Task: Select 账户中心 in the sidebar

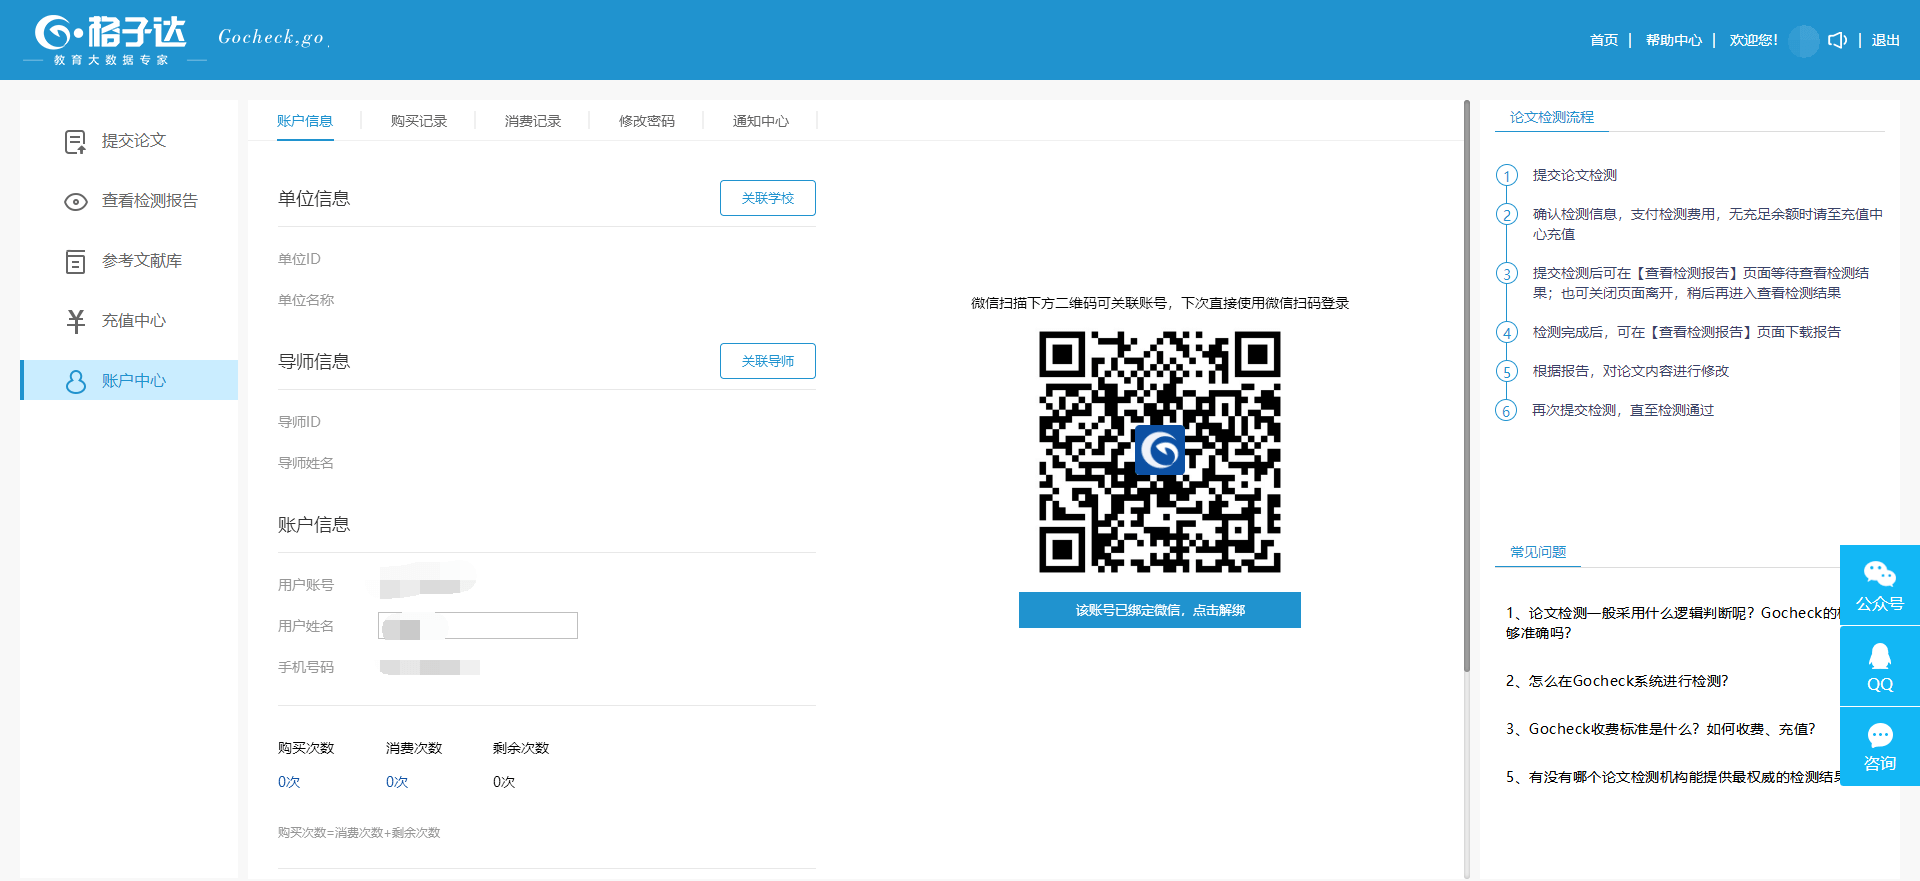Action: [x=129, y=380]
